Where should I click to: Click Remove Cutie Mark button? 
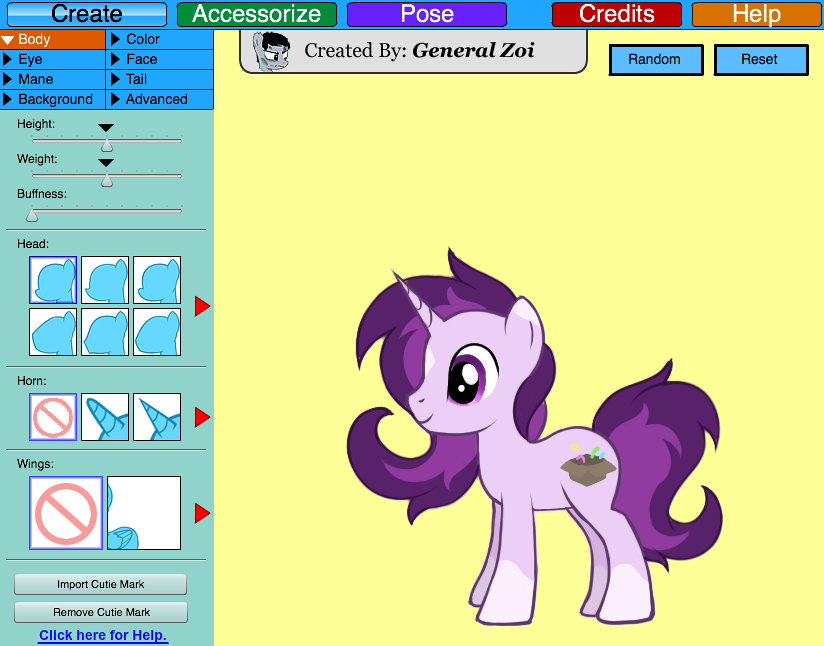click(101, 612)
